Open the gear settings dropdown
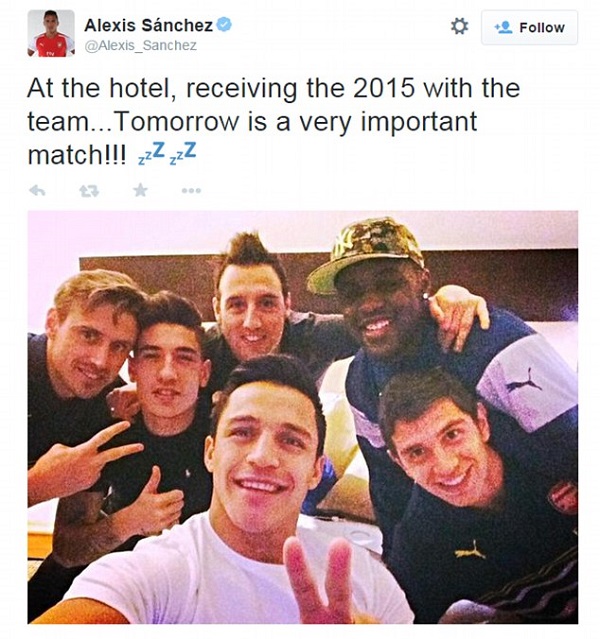Image resolution: width=600 pixels, height=639 pixels. [459, 27]
